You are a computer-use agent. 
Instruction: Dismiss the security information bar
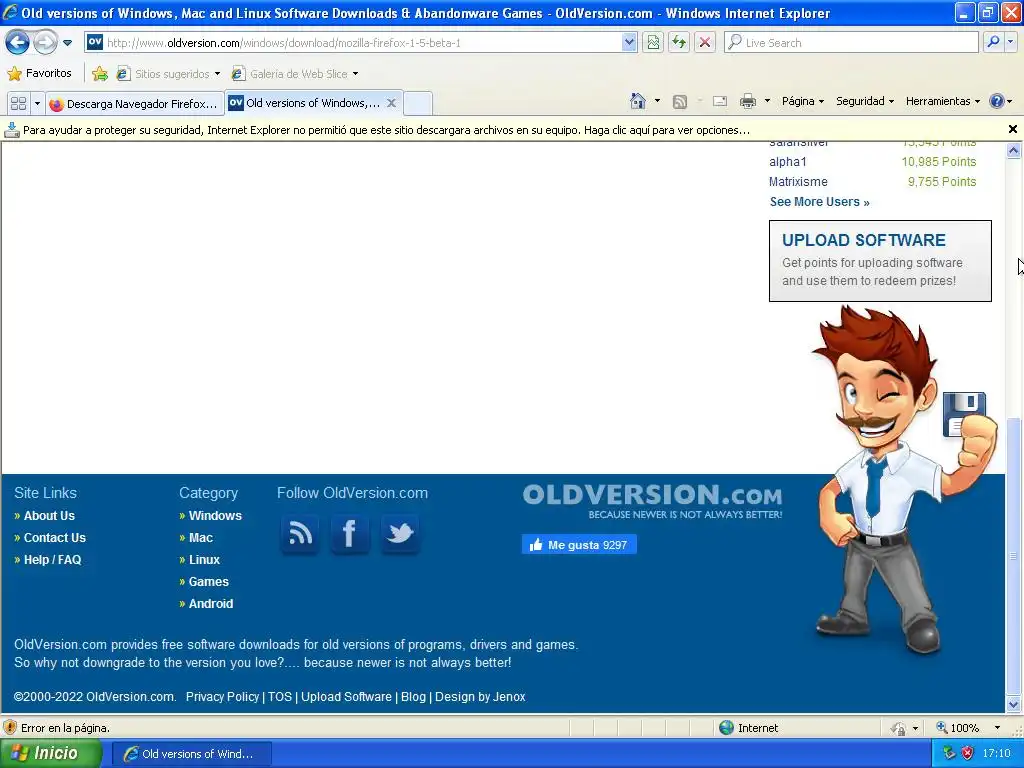tap(1013, 129)
